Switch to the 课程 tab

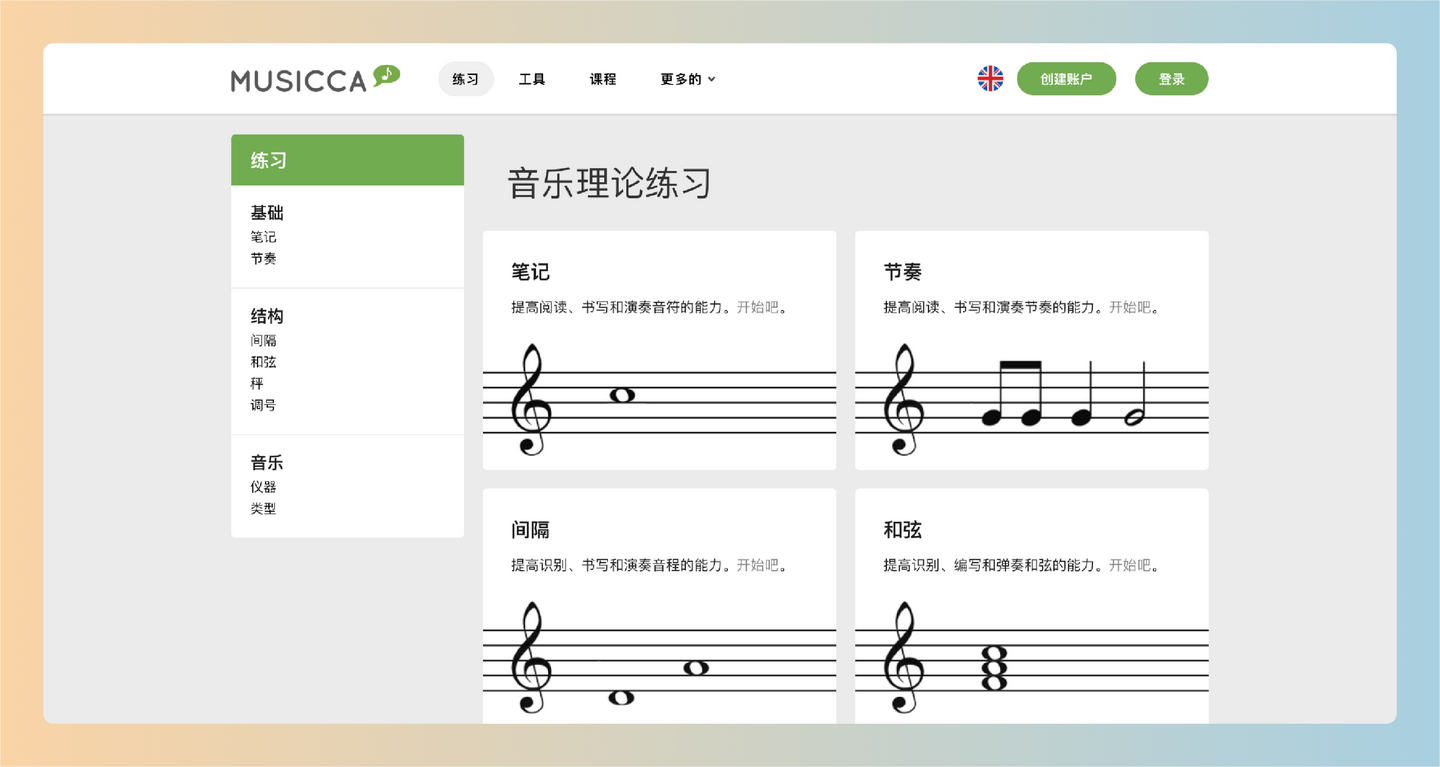point(602,79)
